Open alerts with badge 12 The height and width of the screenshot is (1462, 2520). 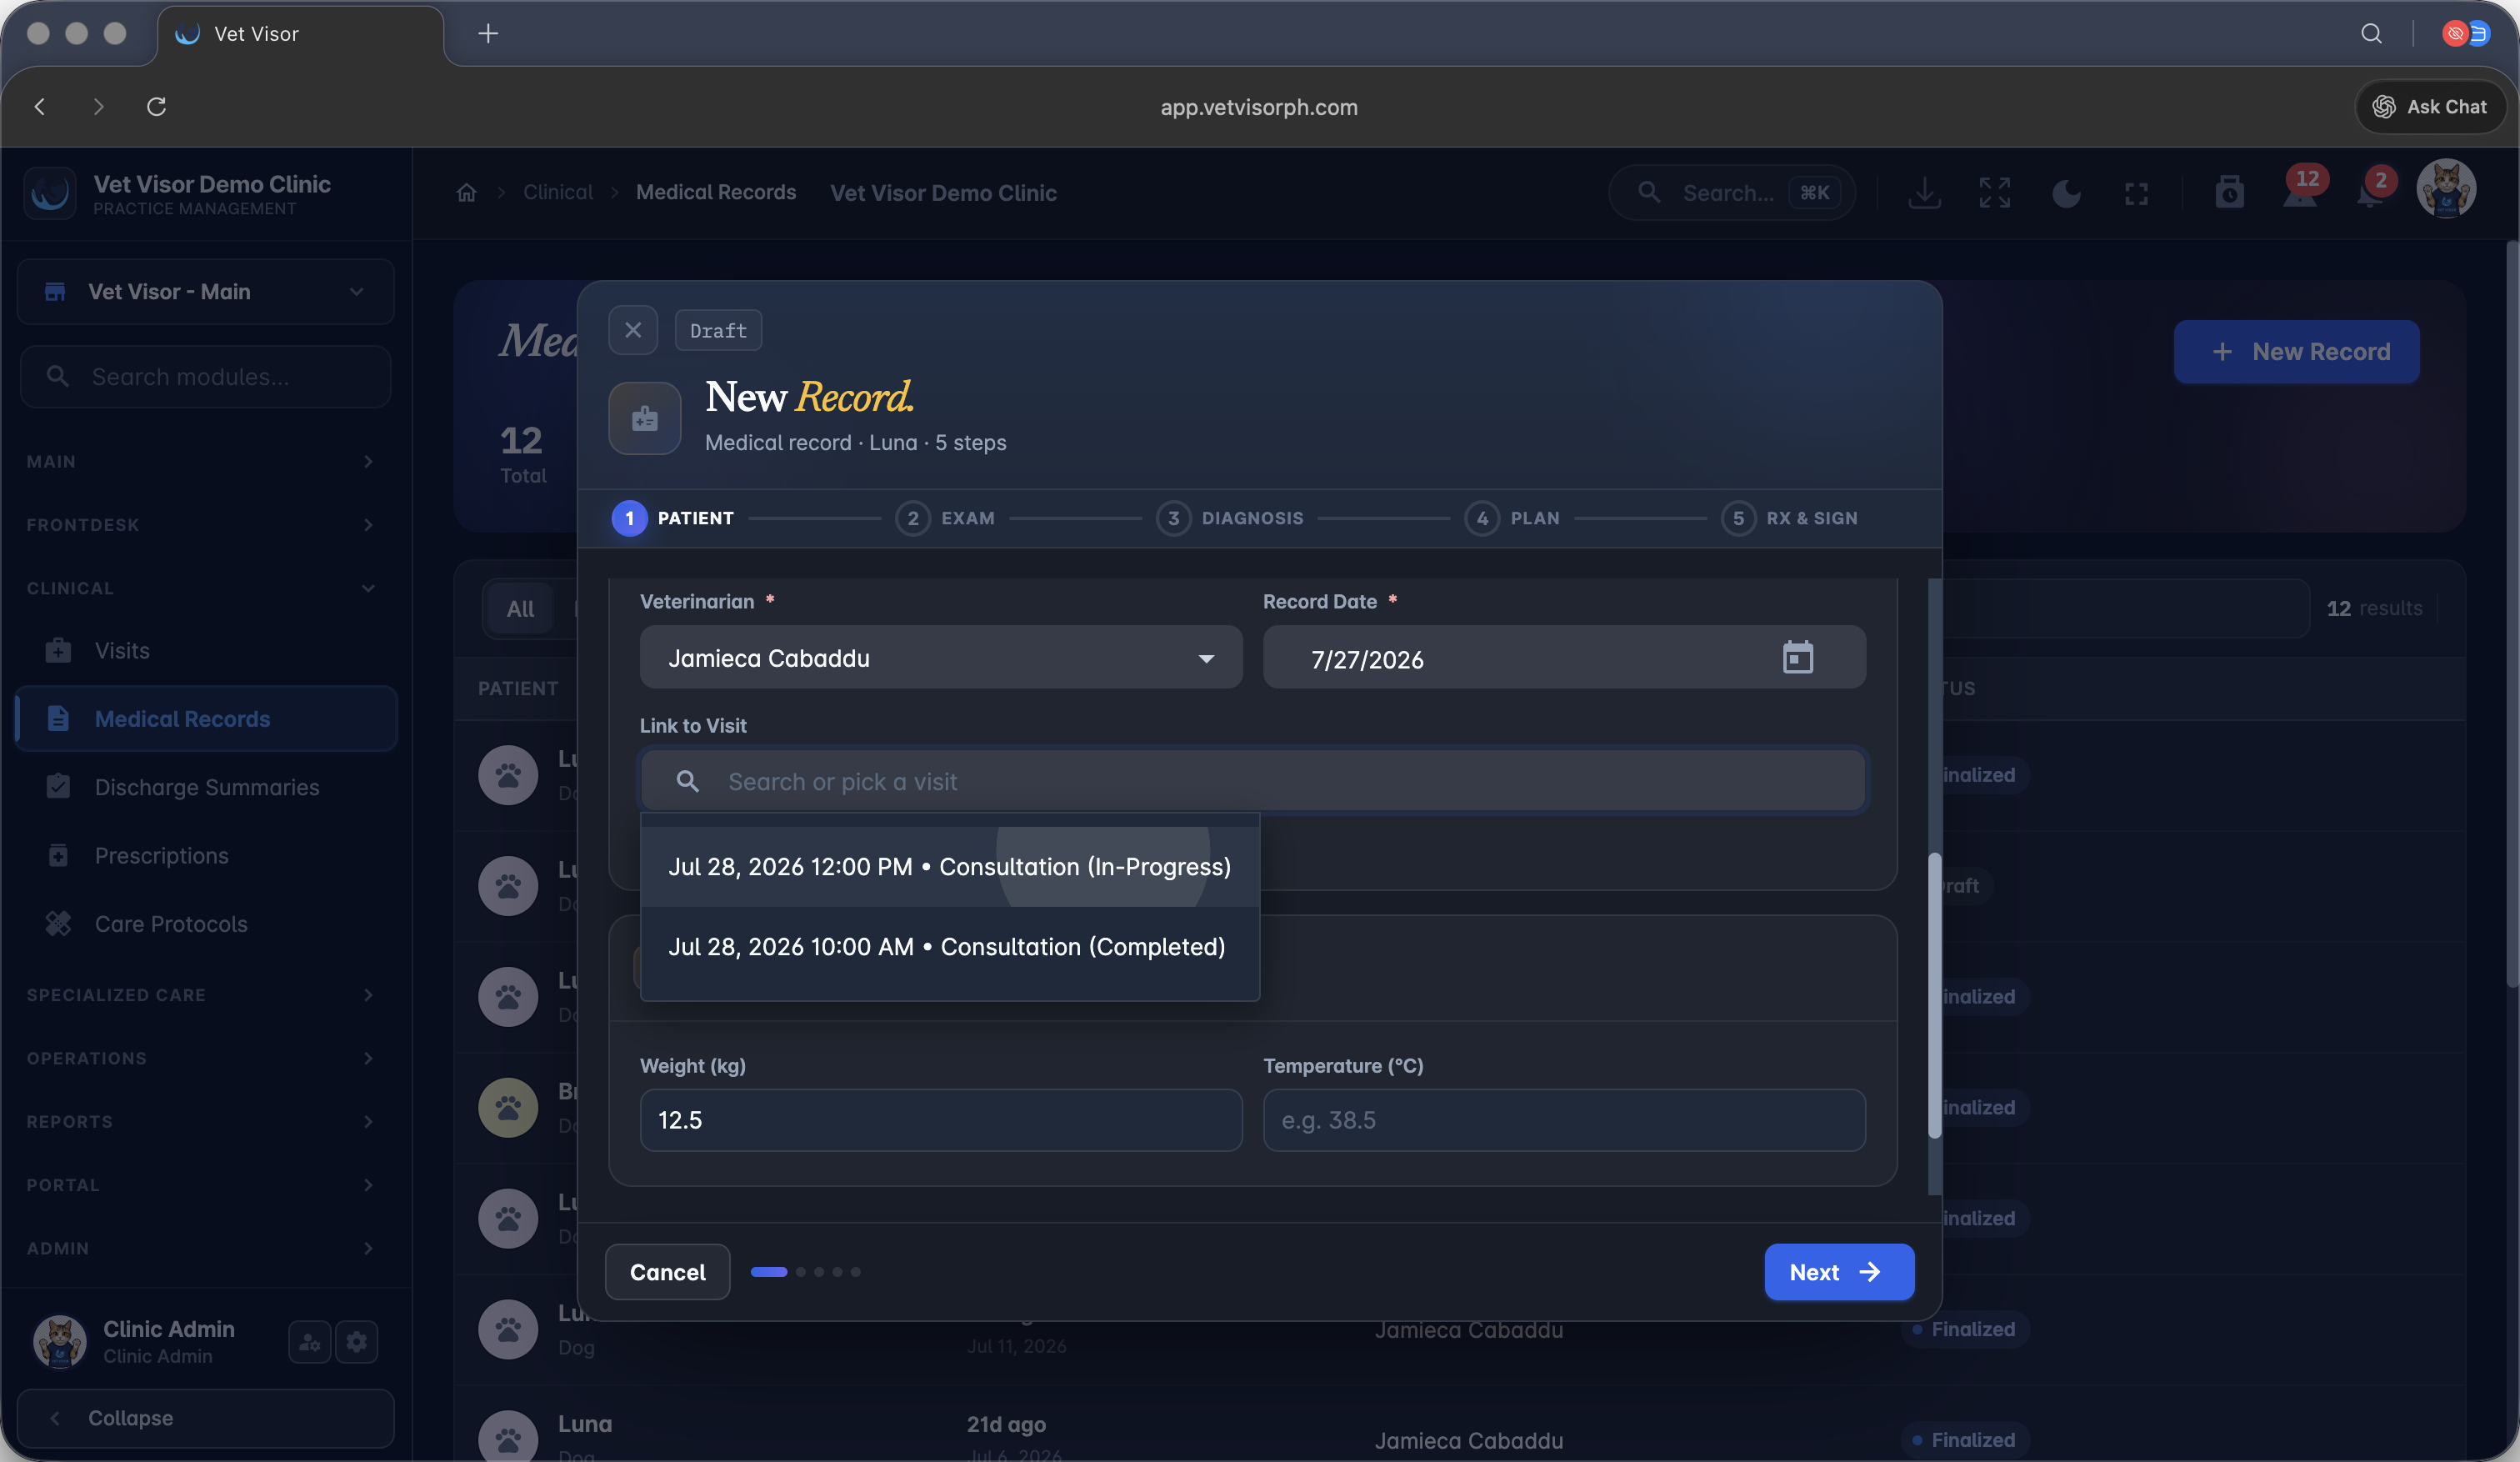click(2300, 190)
